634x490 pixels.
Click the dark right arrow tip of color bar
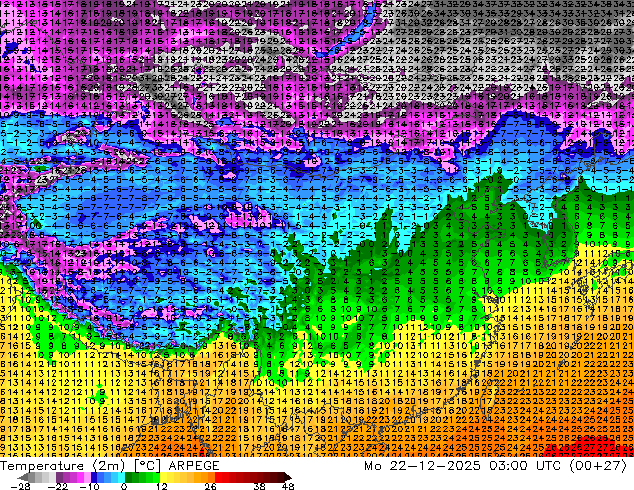tap(287, 477)
